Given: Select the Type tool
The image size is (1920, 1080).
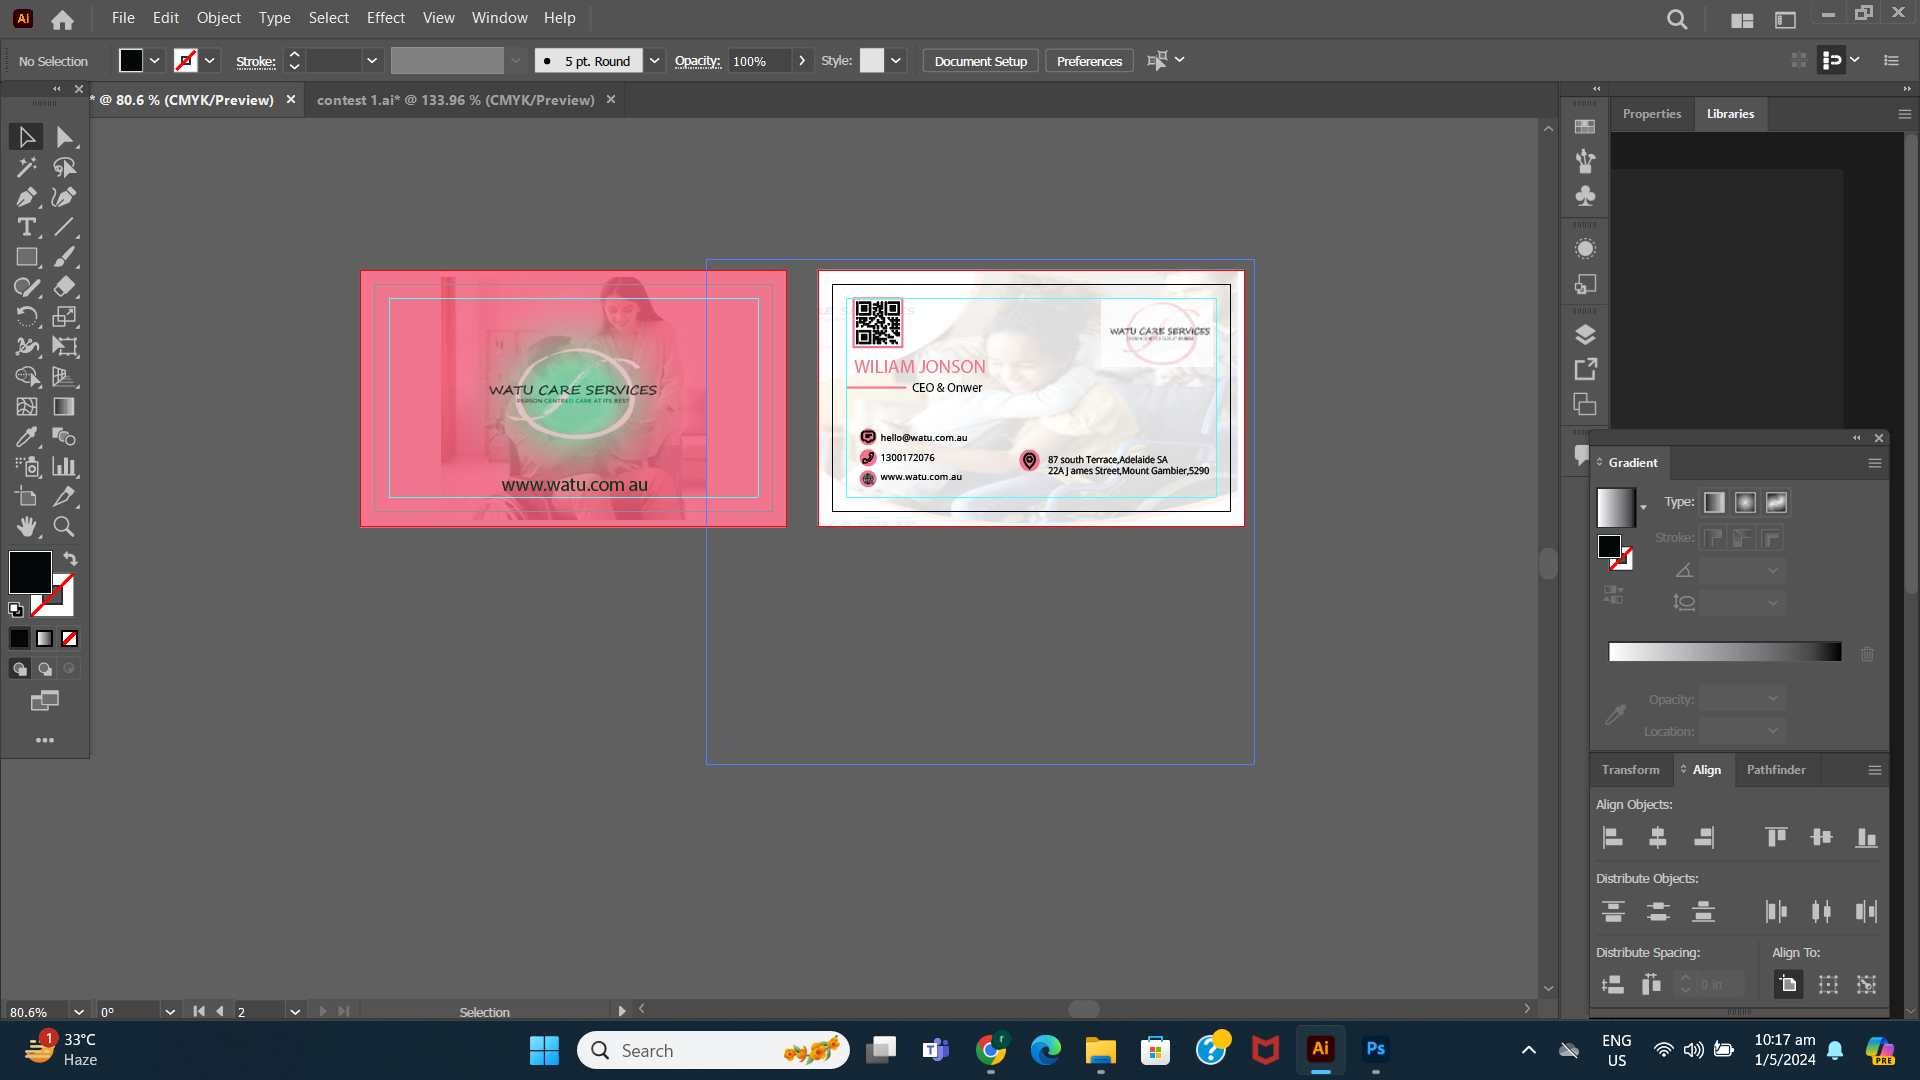Looking at the screenshot, I should (x=25, y=227).
